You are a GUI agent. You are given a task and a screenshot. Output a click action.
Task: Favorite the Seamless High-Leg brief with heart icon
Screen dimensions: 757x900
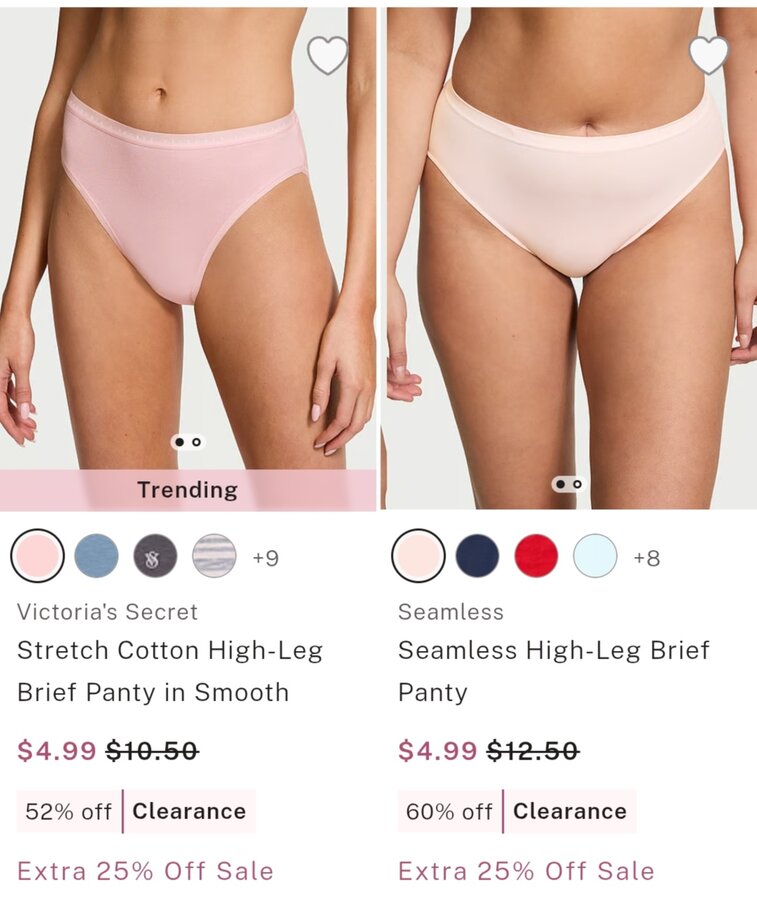709,55
